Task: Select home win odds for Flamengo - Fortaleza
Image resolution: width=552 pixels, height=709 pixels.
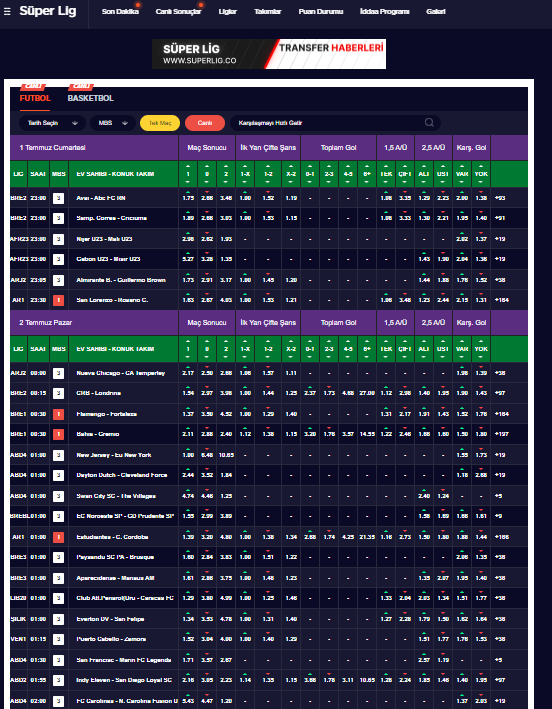Action: coord(188,414)
